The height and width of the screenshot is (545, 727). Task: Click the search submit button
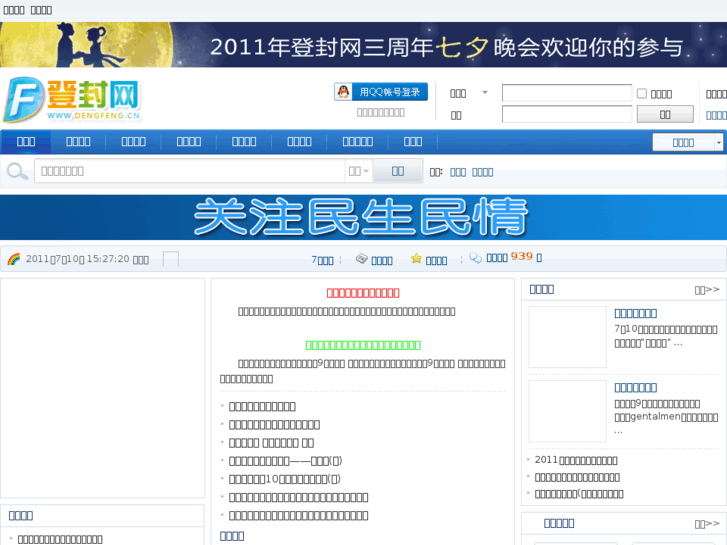point(398,171)
